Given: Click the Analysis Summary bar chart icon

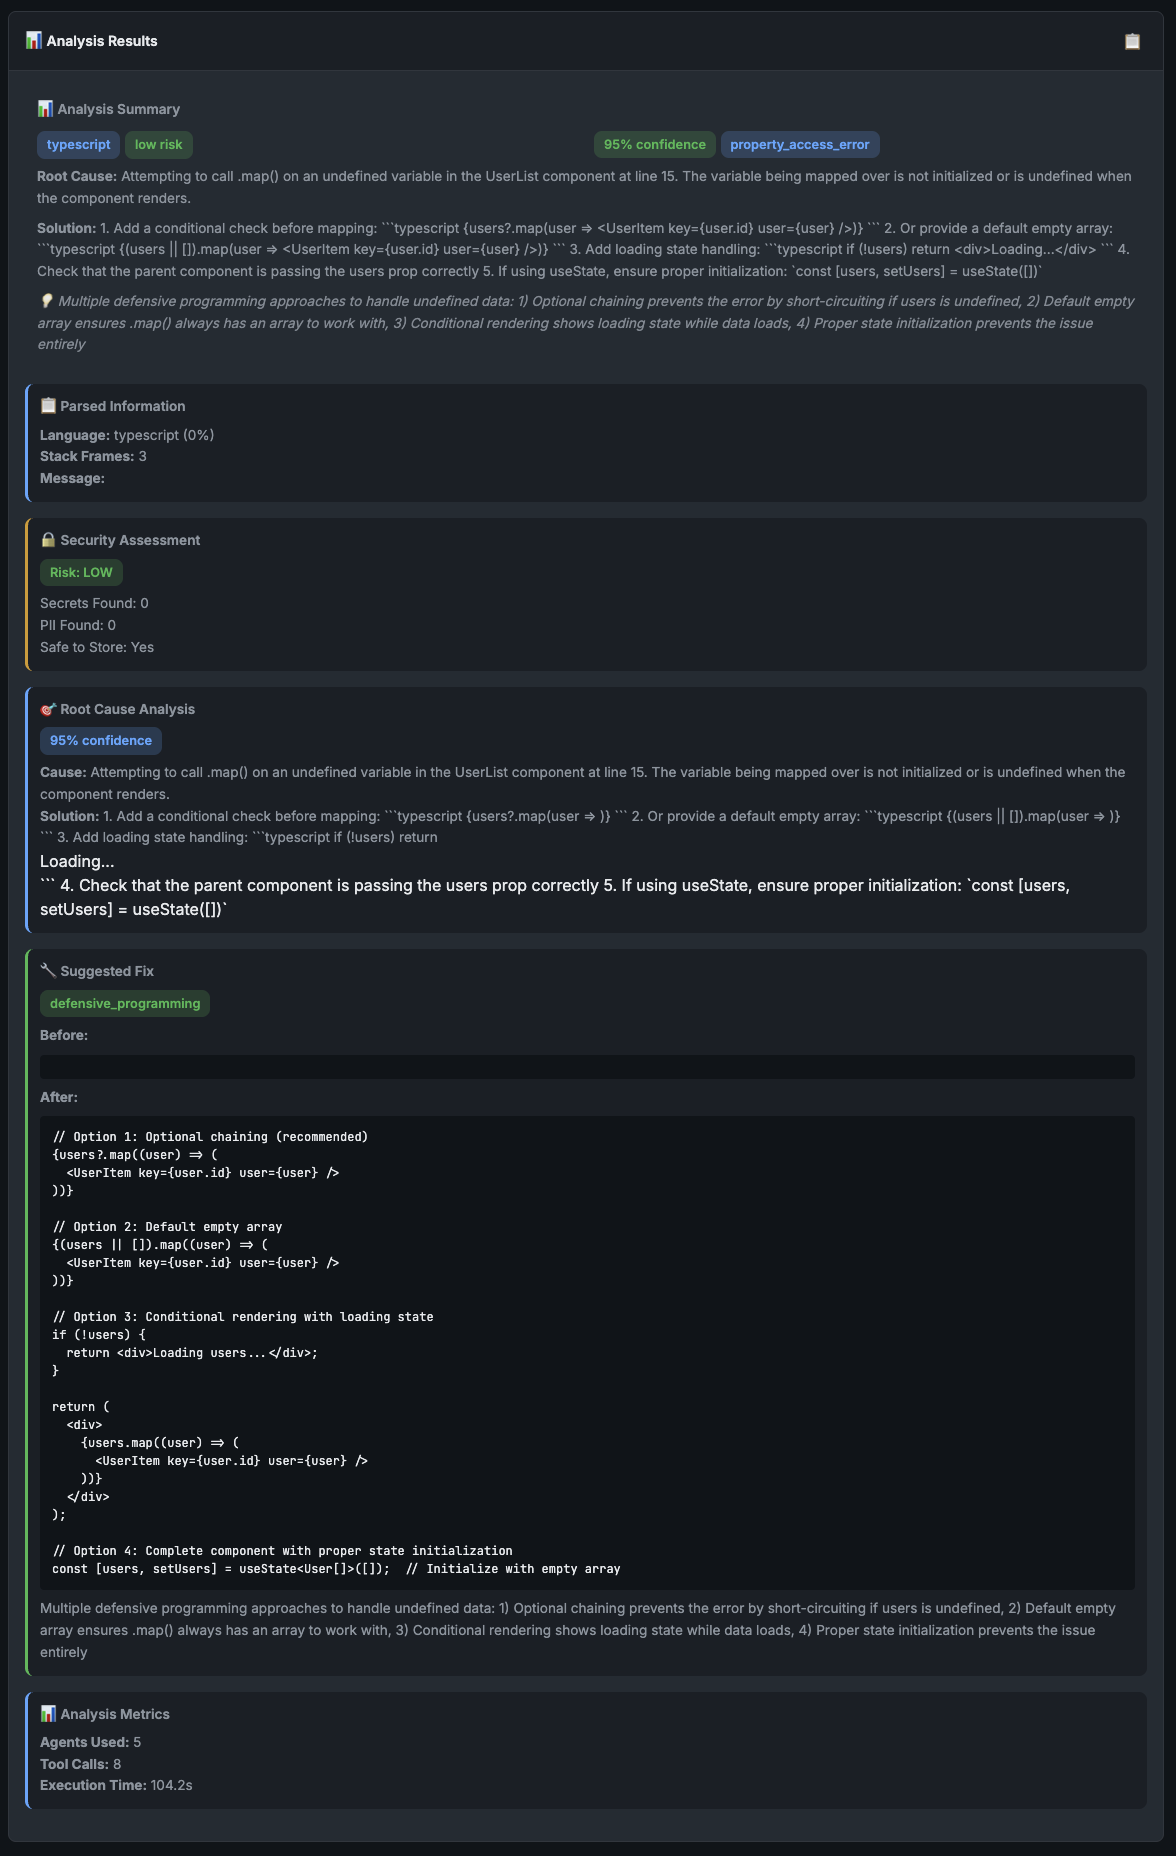Looking at the screenshot, I should [44, 108].
